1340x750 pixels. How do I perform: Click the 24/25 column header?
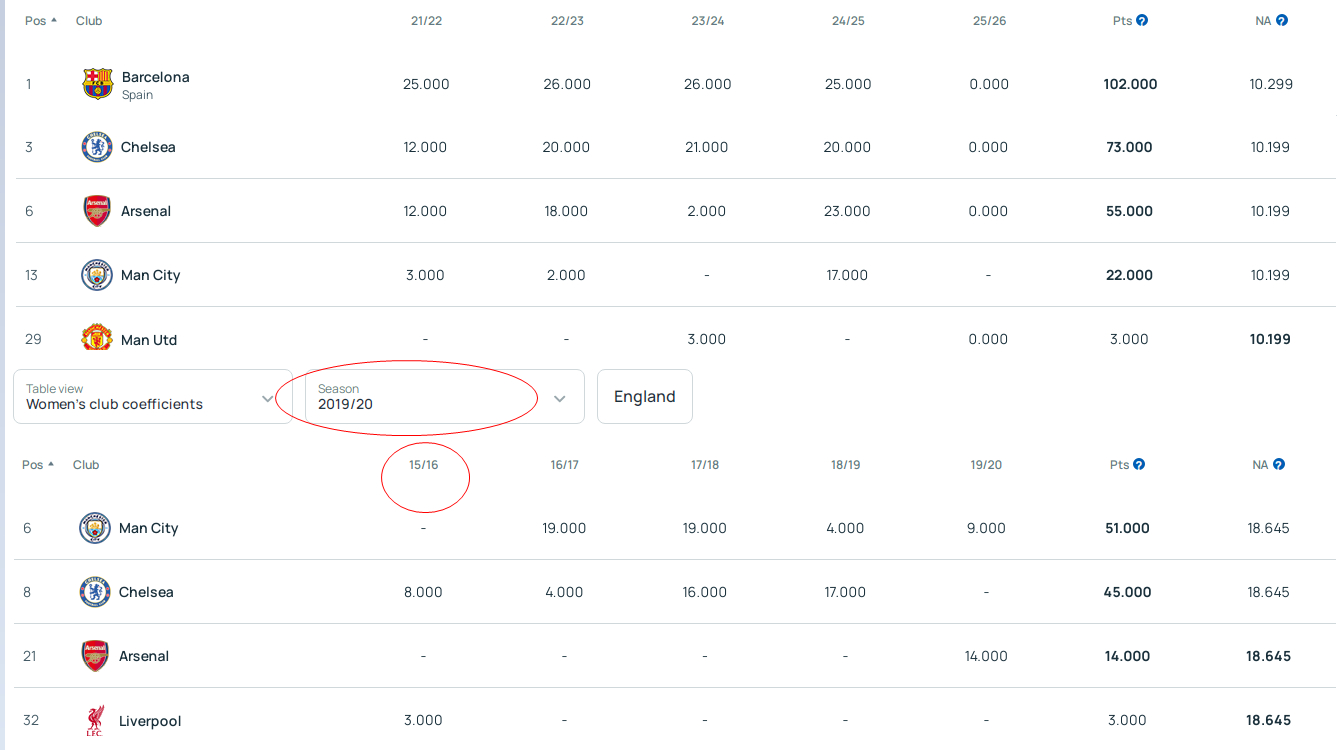[x=848, y=21]
